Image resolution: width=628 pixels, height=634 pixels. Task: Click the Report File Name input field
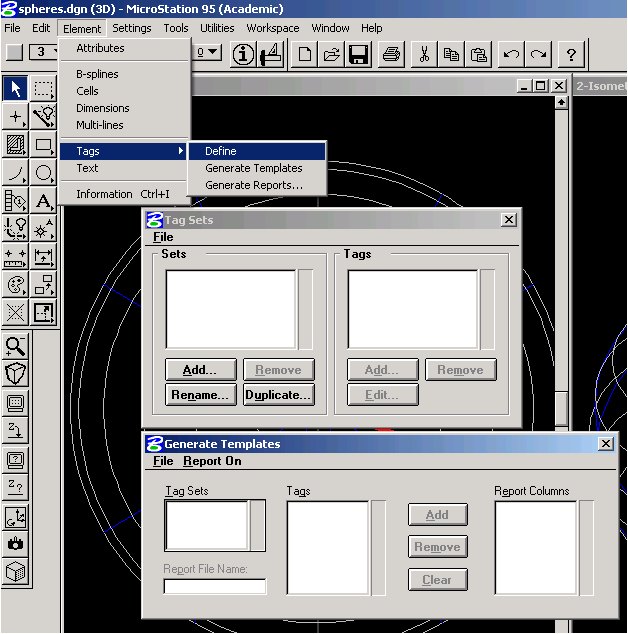coord(215,586)
